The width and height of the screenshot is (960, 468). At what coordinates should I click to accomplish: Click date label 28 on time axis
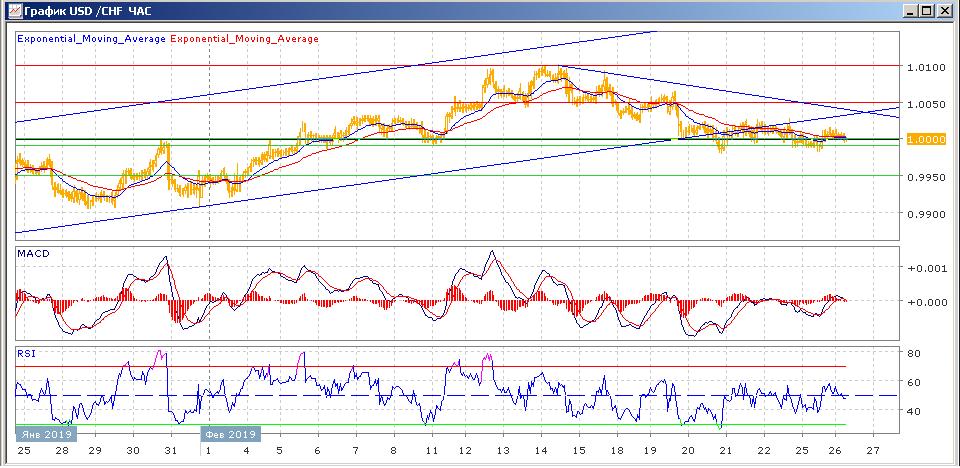pos(62,451)
